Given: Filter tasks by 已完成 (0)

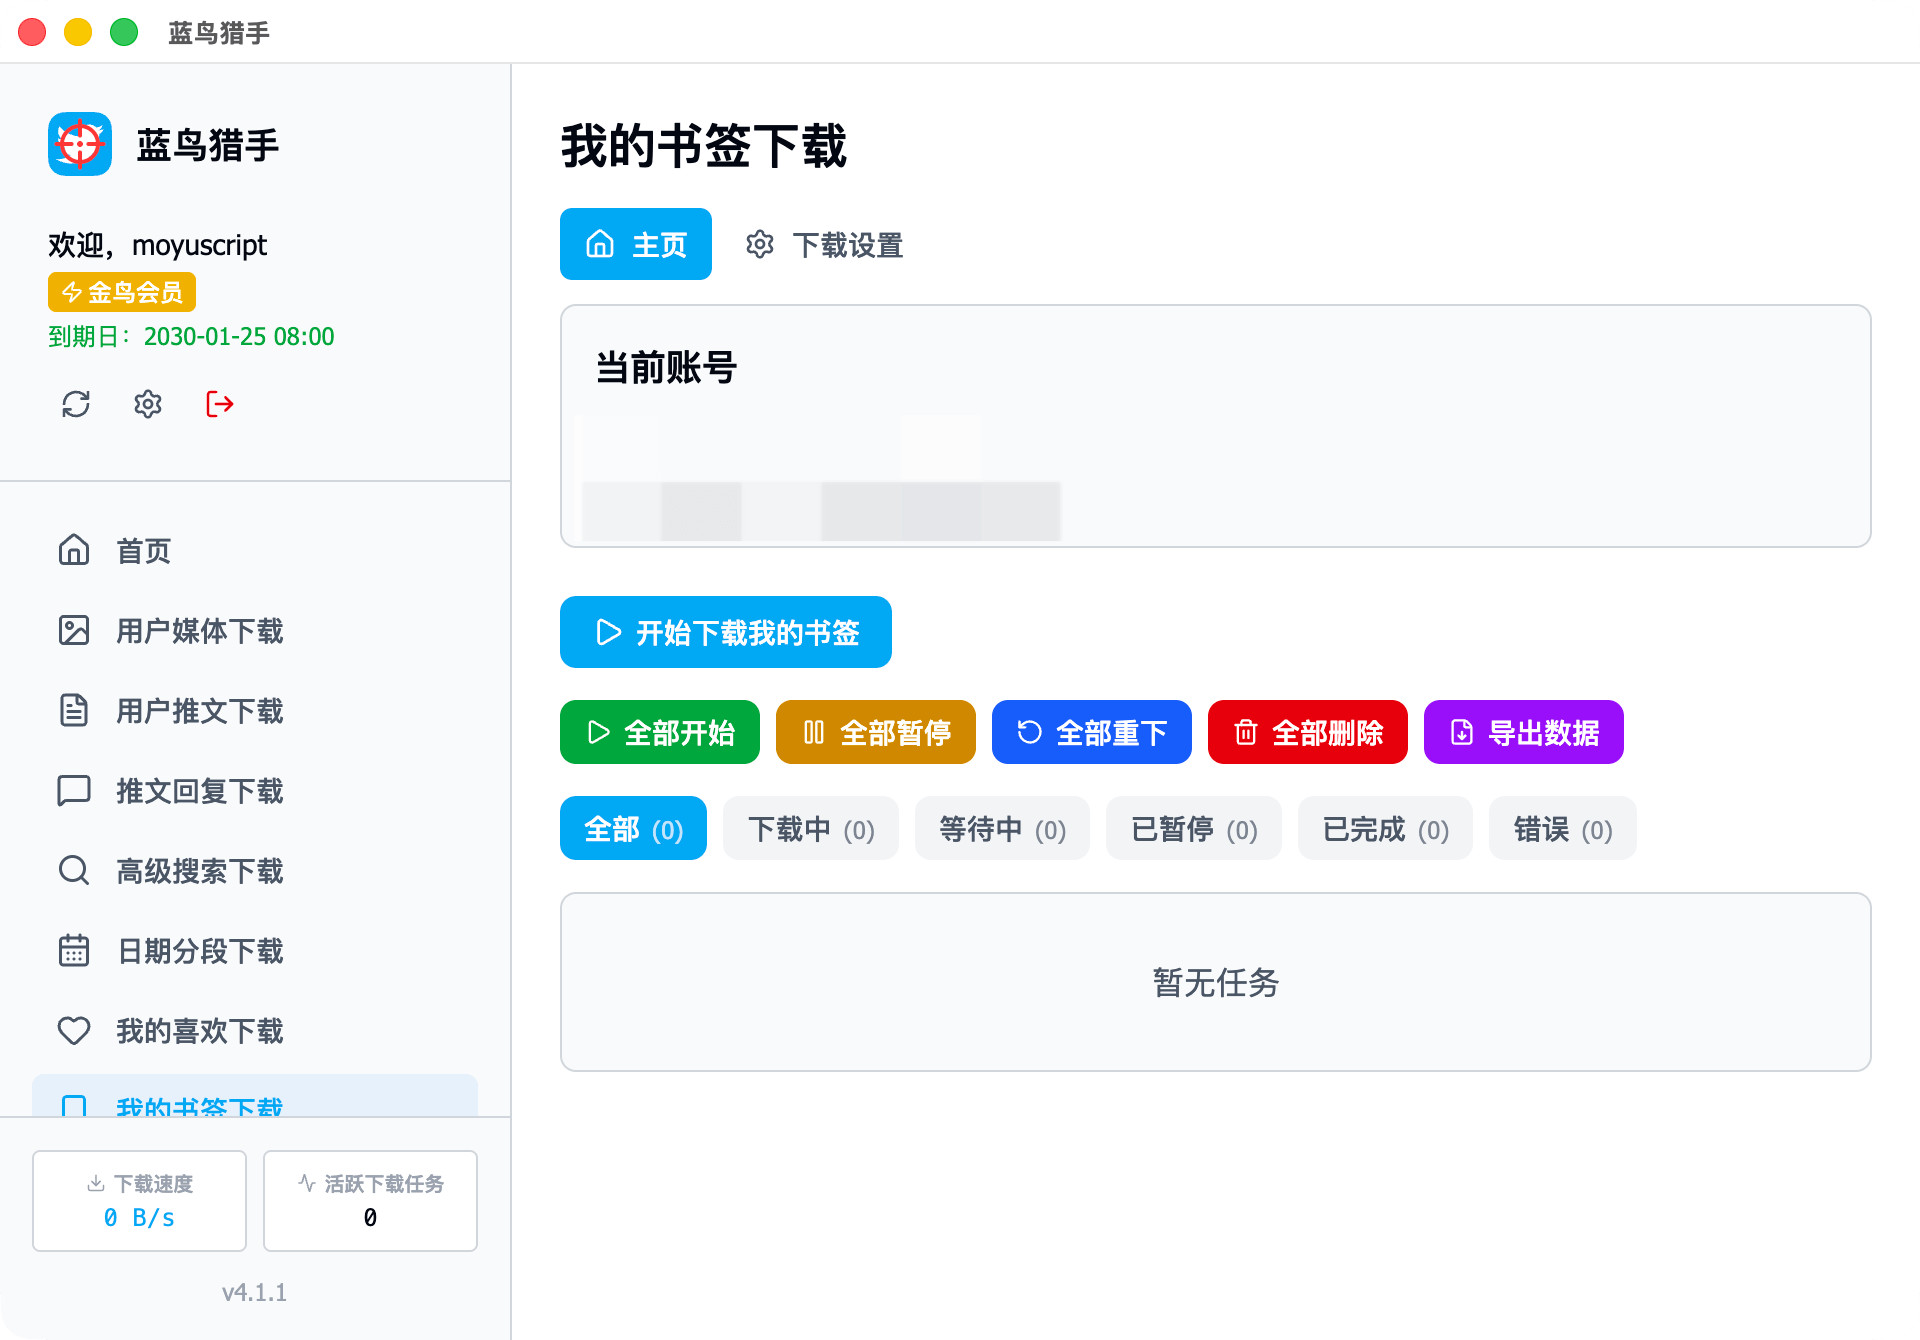Looking at the screenshot, I should pos(1385,829).
